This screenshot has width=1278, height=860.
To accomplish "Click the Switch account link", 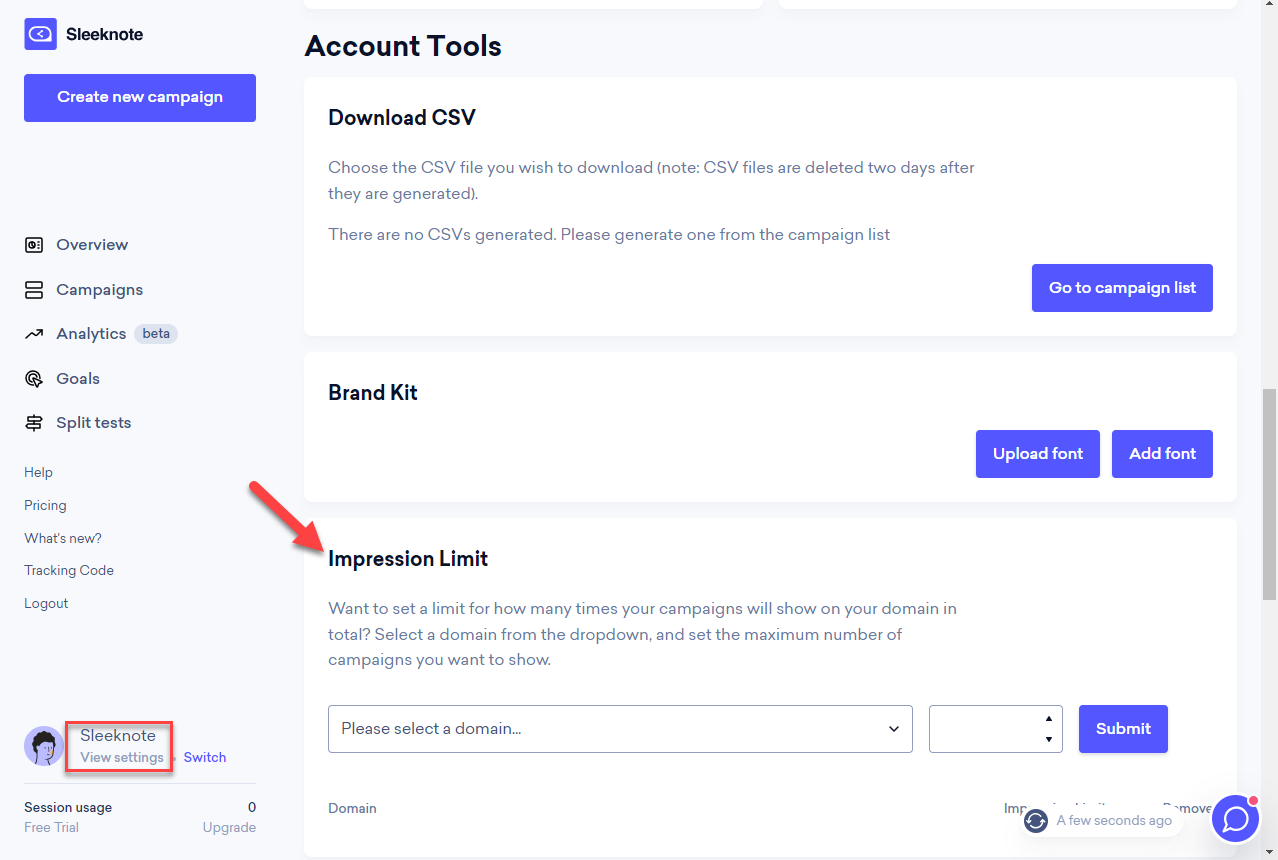I will click(205, 757).
